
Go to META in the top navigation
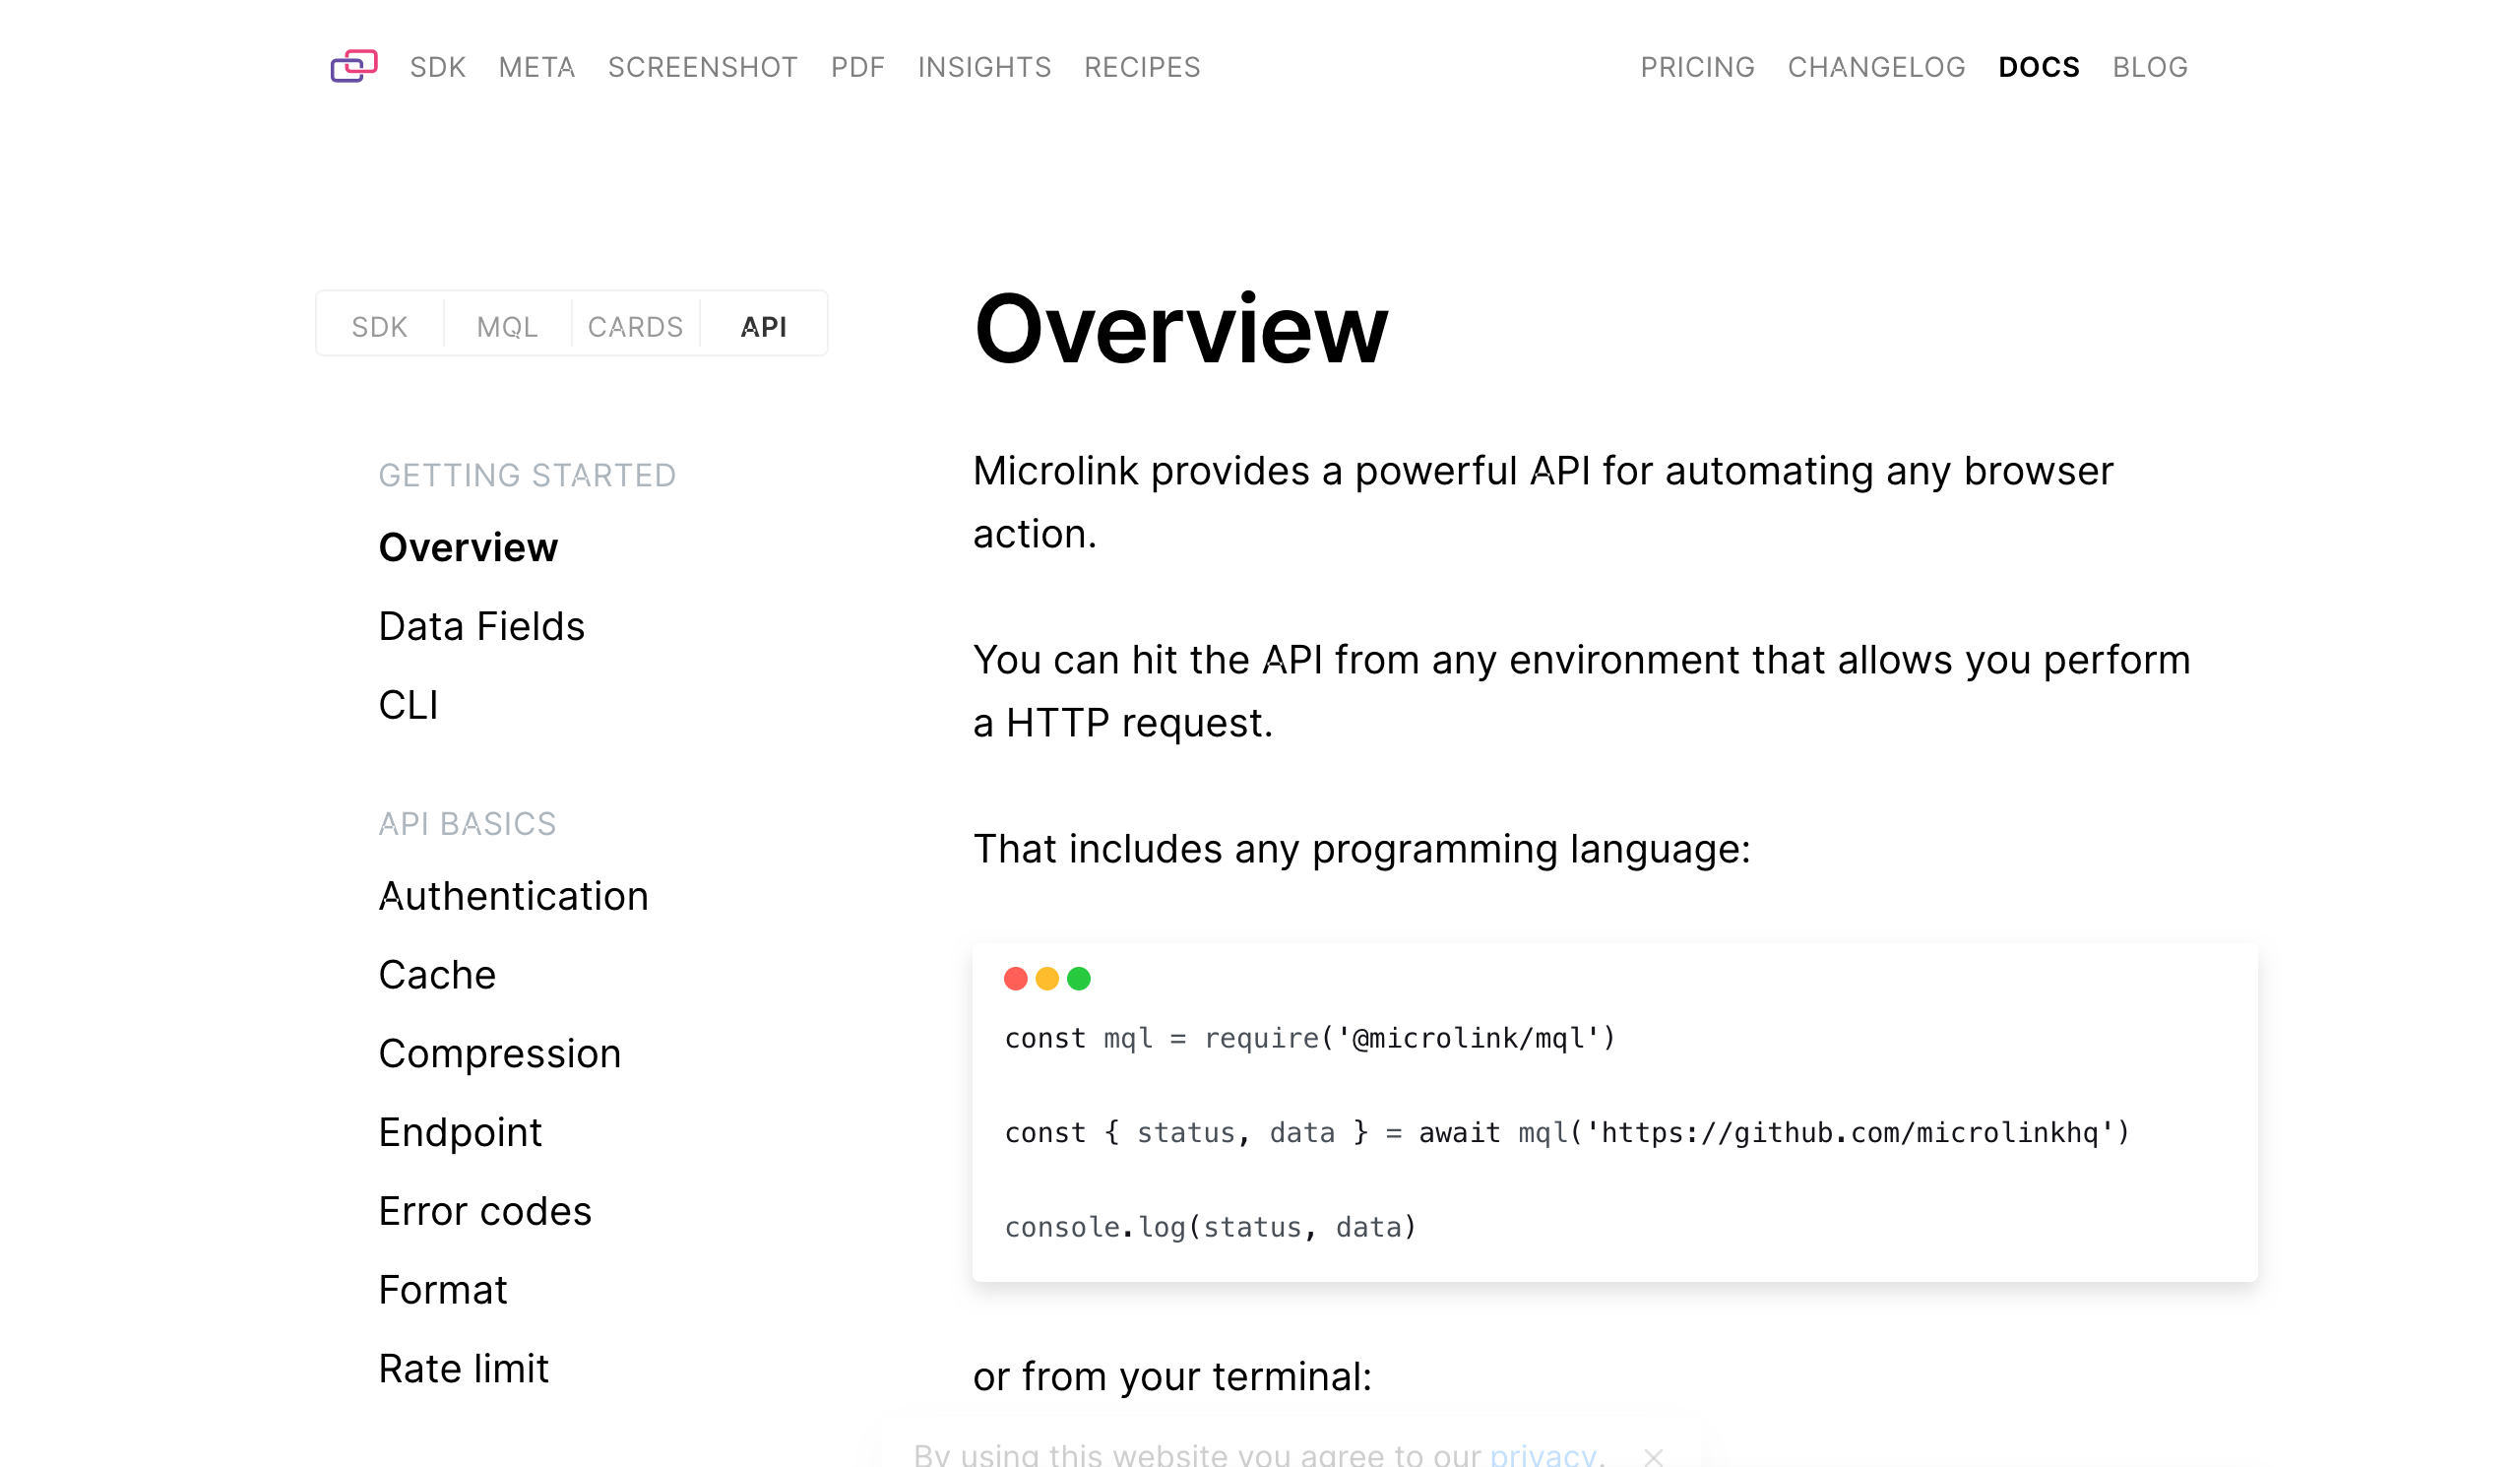tap(537, 67)
